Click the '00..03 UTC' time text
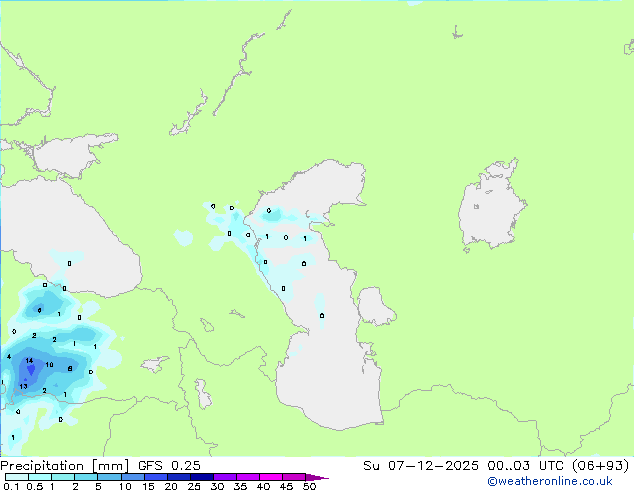The width and height of the screenshot is (634, 490). (x=526, y=466)
